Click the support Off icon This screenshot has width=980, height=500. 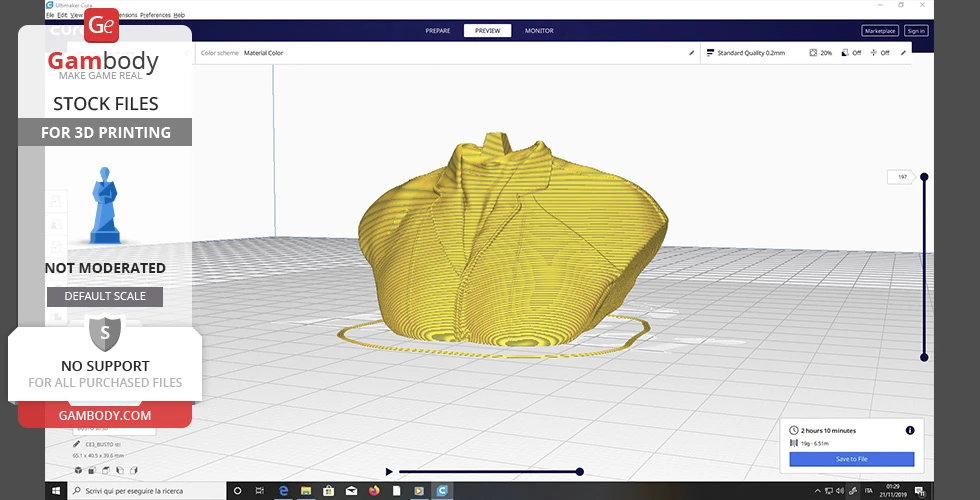click(845, 53)
